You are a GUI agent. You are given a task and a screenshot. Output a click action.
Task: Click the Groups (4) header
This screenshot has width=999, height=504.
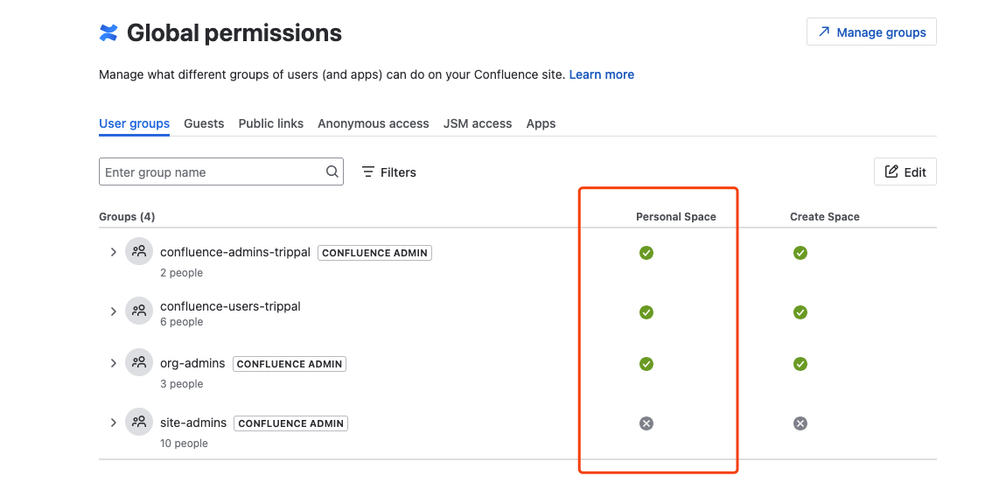click(127, 217)
